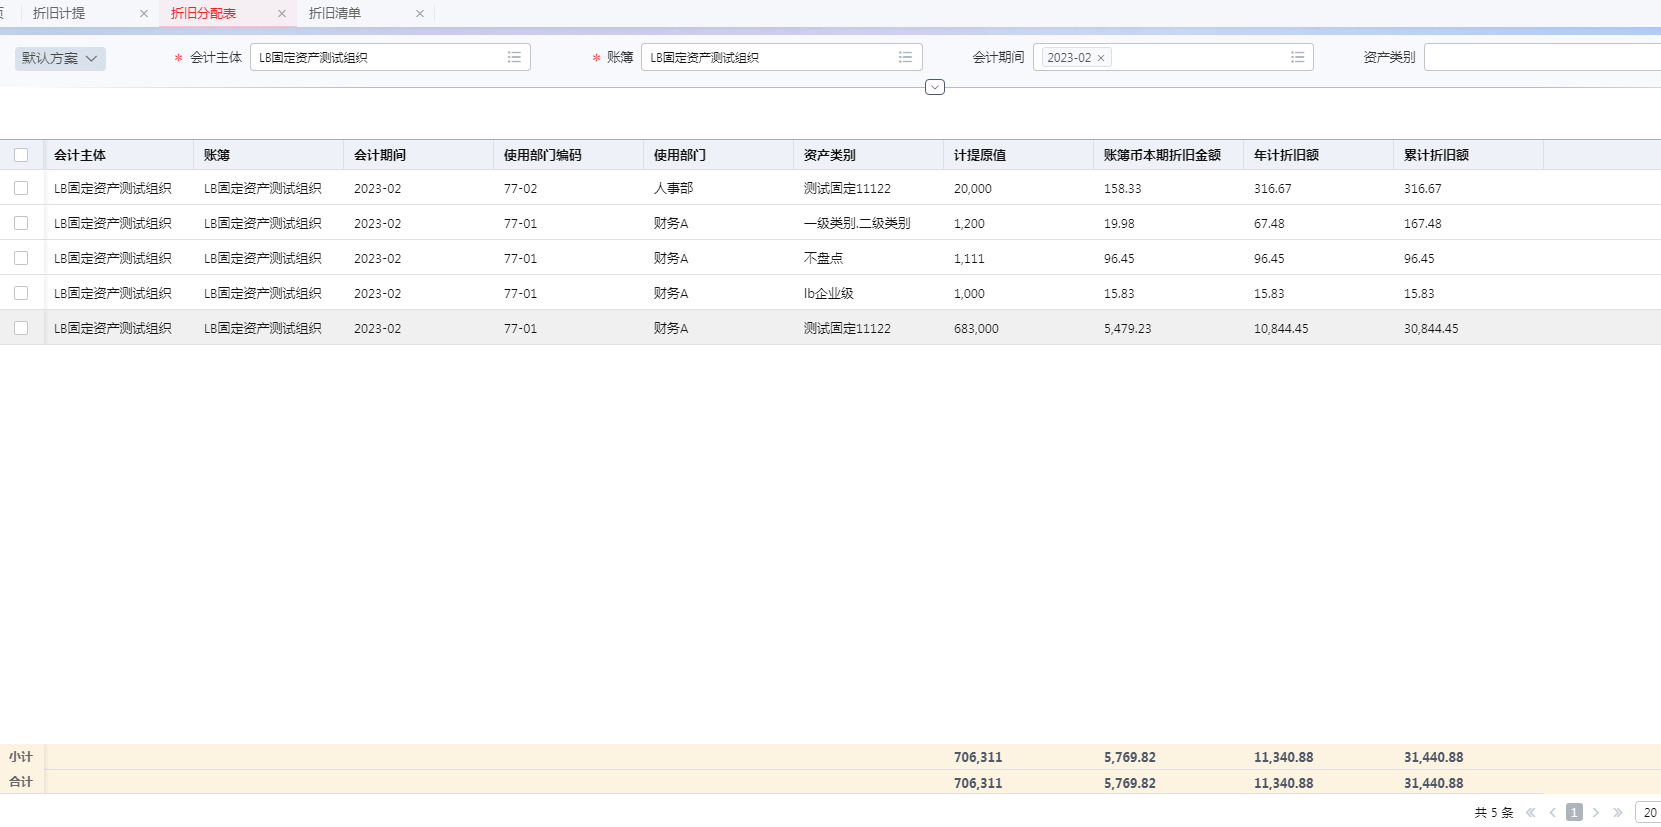Switch to the 折旧分配表 tab

coord(203,14)
